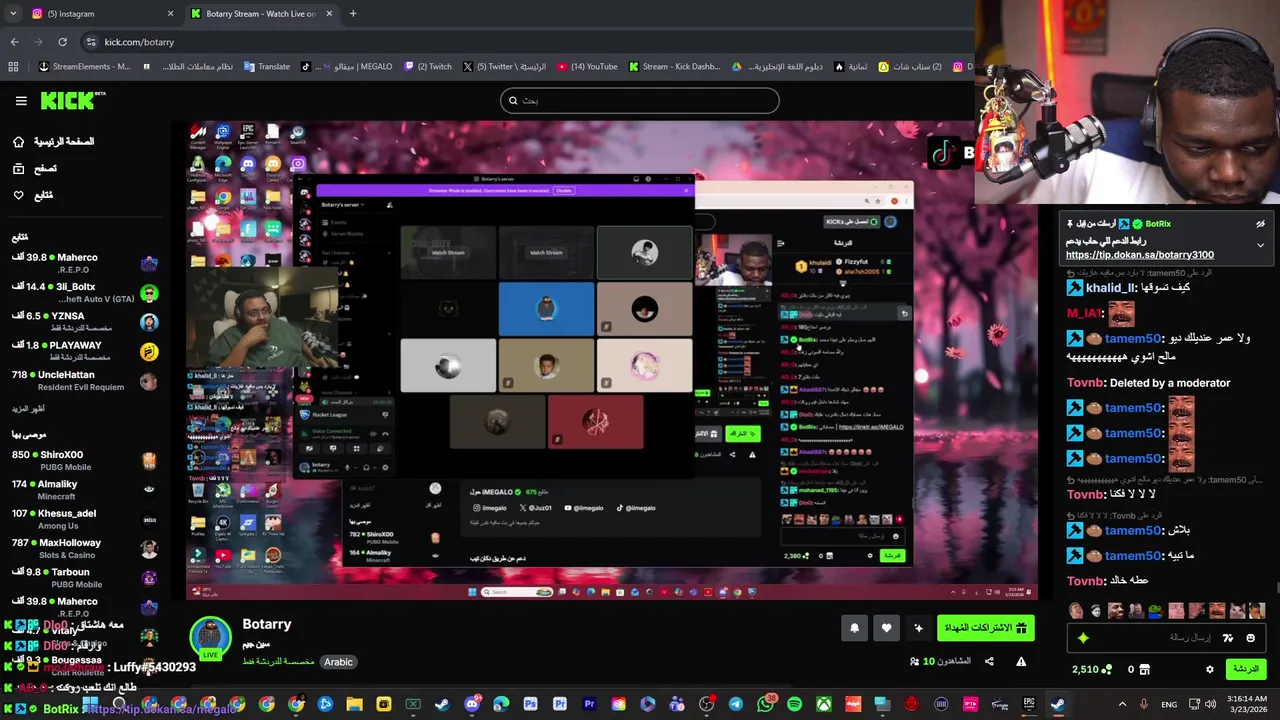Go back in browser history
This screenshot has height=720, width=1280.
click(14, 42)
